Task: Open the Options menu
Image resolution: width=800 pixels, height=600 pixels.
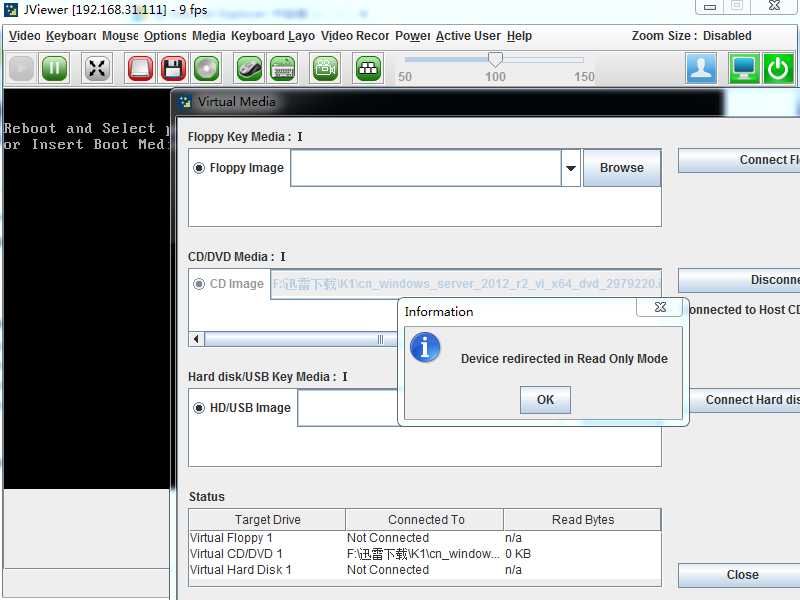Action: pyautogui.click(x=164, y=36)
